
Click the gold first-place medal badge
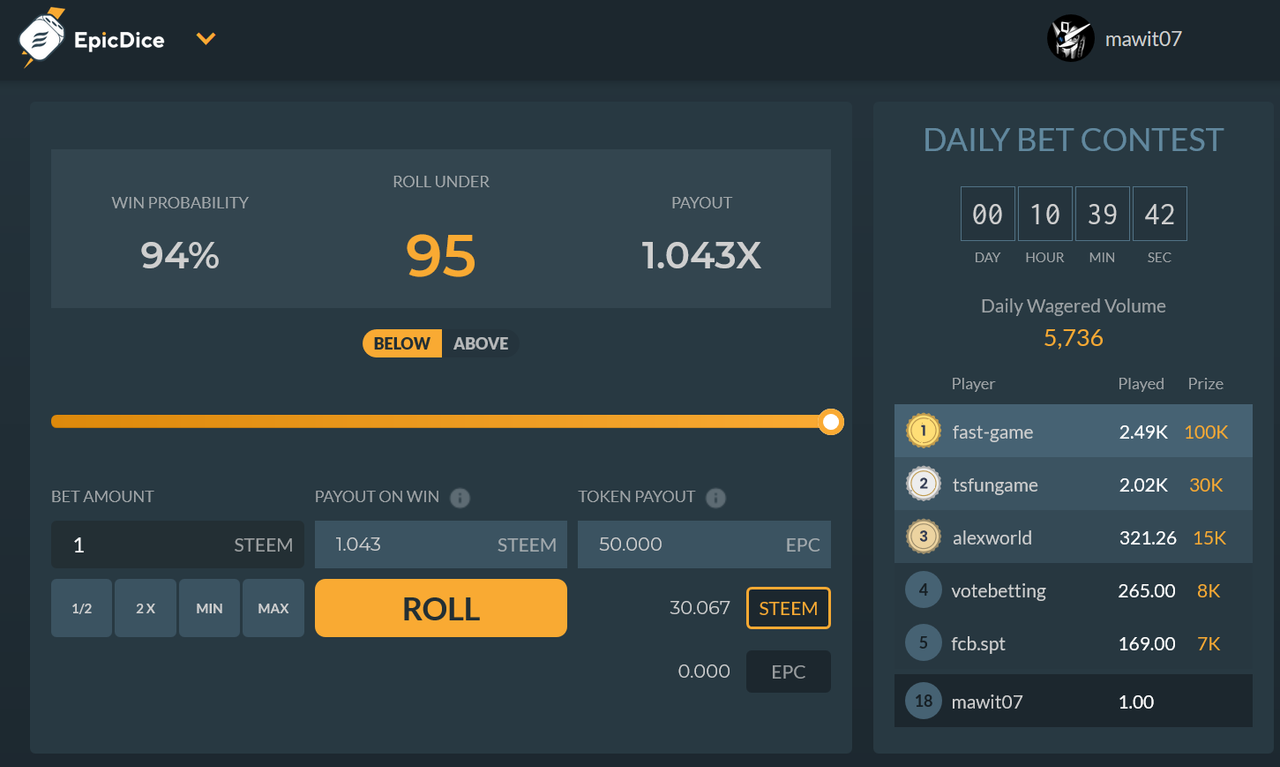[923, 431]
